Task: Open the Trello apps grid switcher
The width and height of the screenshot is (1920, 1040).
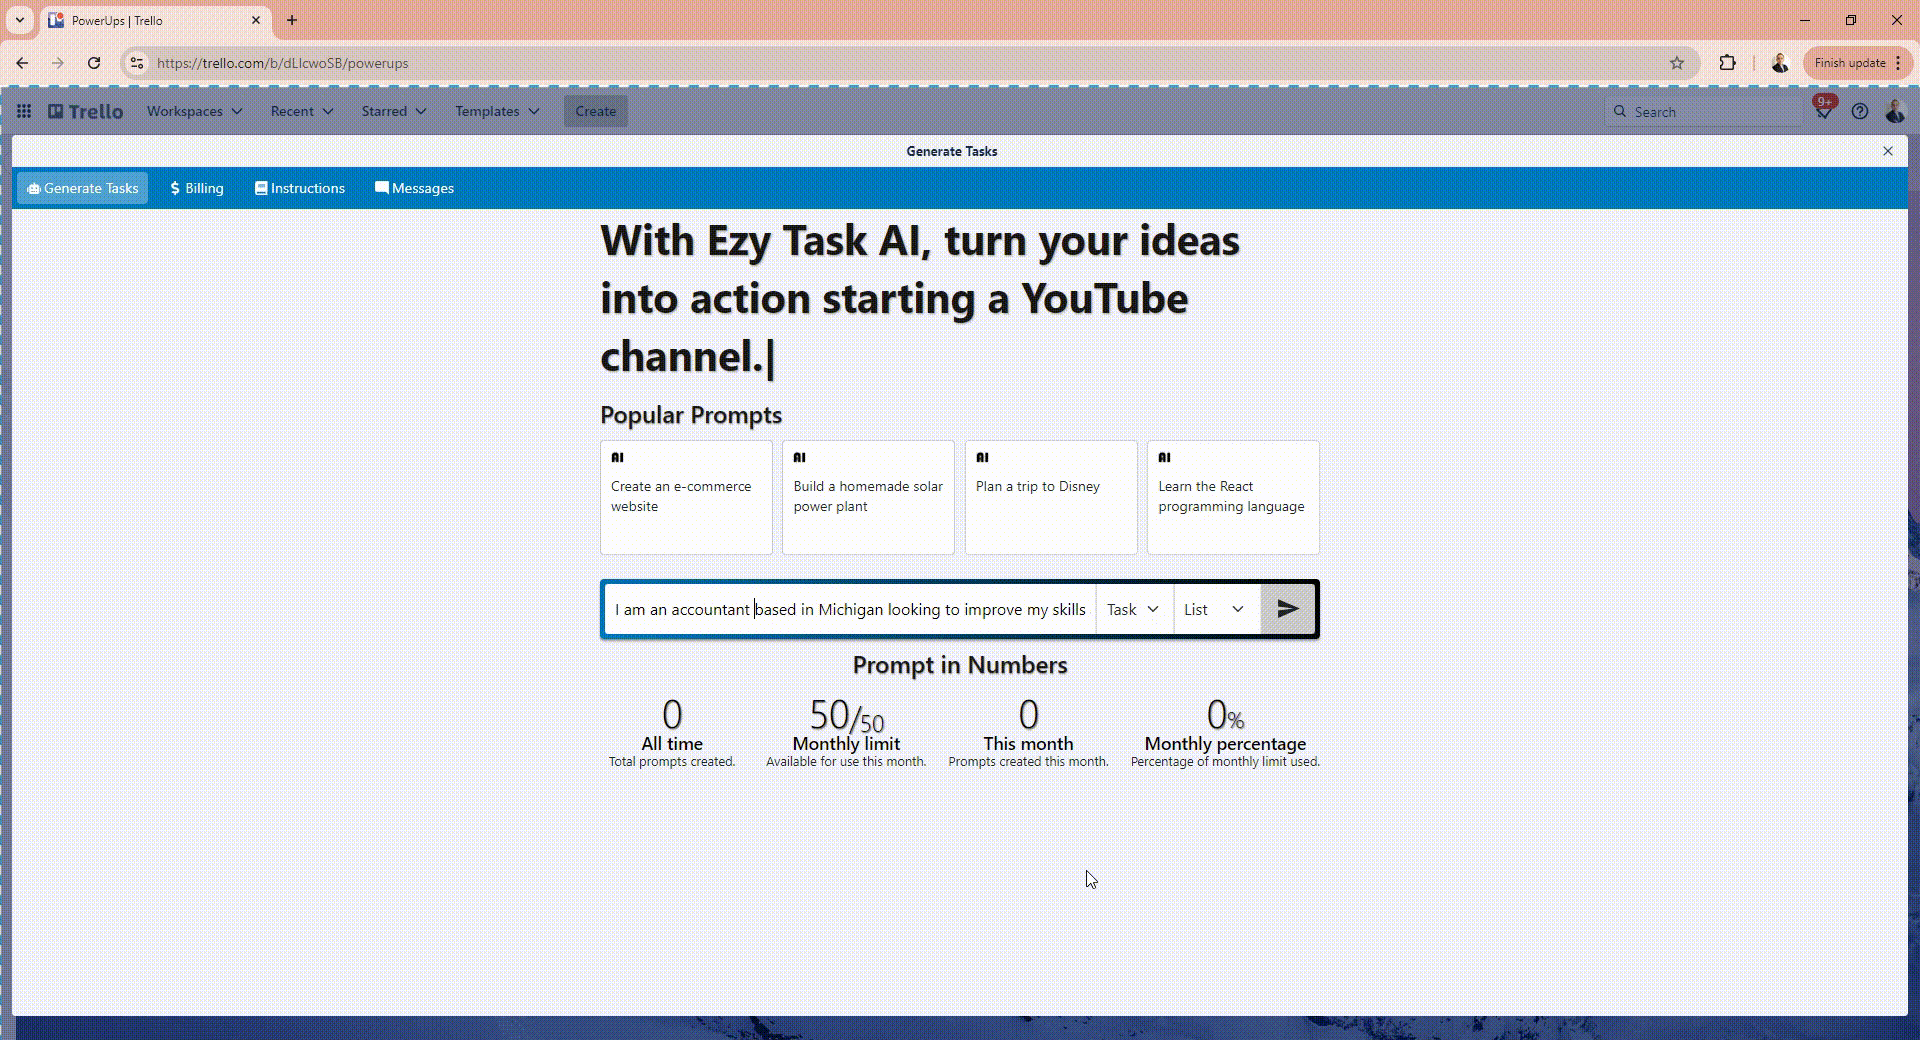Action: coord(24,111)
